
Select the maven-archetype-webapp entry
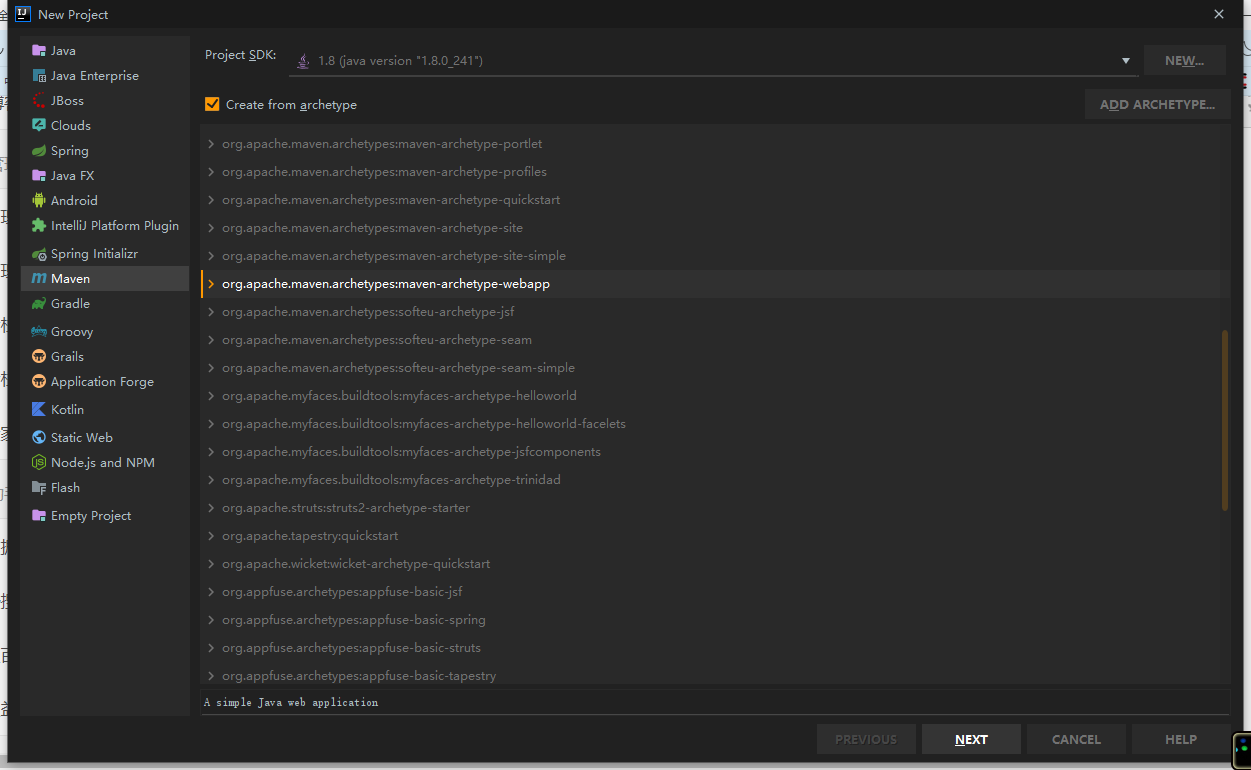pyautogui.click(x=385, y=283)
